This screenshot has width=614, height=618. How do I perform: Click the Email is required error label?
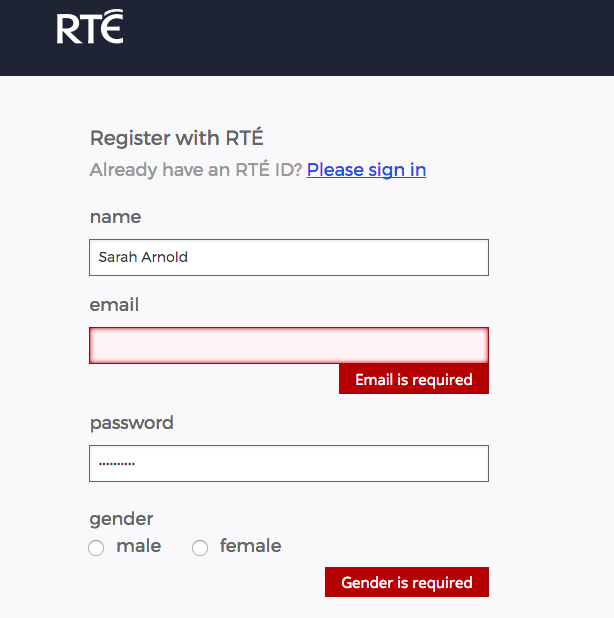tap(414, 379)
